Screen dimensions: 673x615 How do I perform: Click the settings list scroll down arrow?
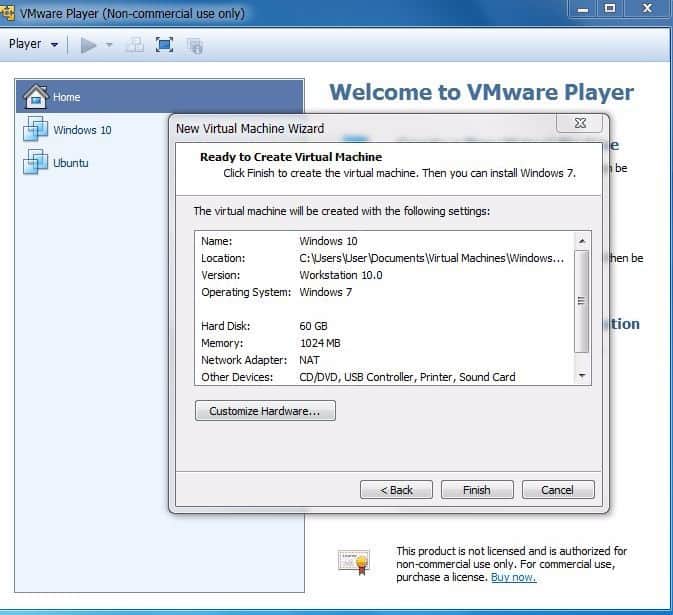click(582, 376)
